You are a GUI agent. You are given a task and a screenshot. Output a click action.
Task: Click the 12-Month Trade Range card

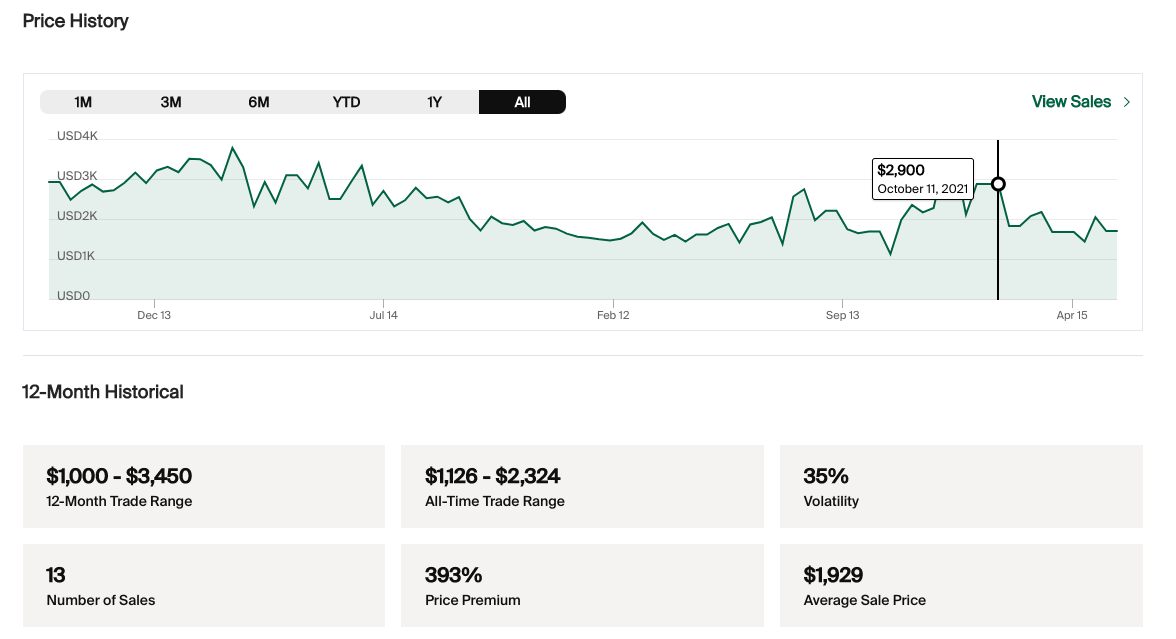(x=204, y=486)
